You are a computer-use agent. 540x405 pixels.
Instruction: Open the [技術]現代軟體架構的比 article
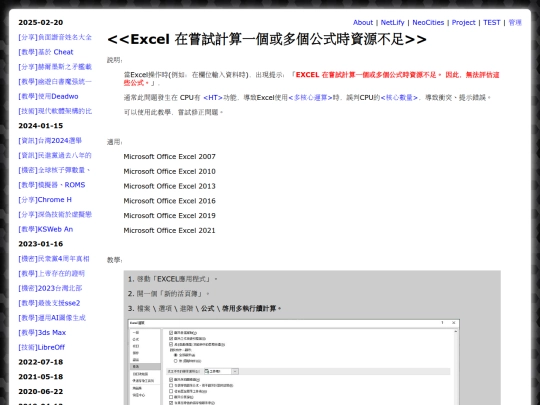tap(55, 111)
